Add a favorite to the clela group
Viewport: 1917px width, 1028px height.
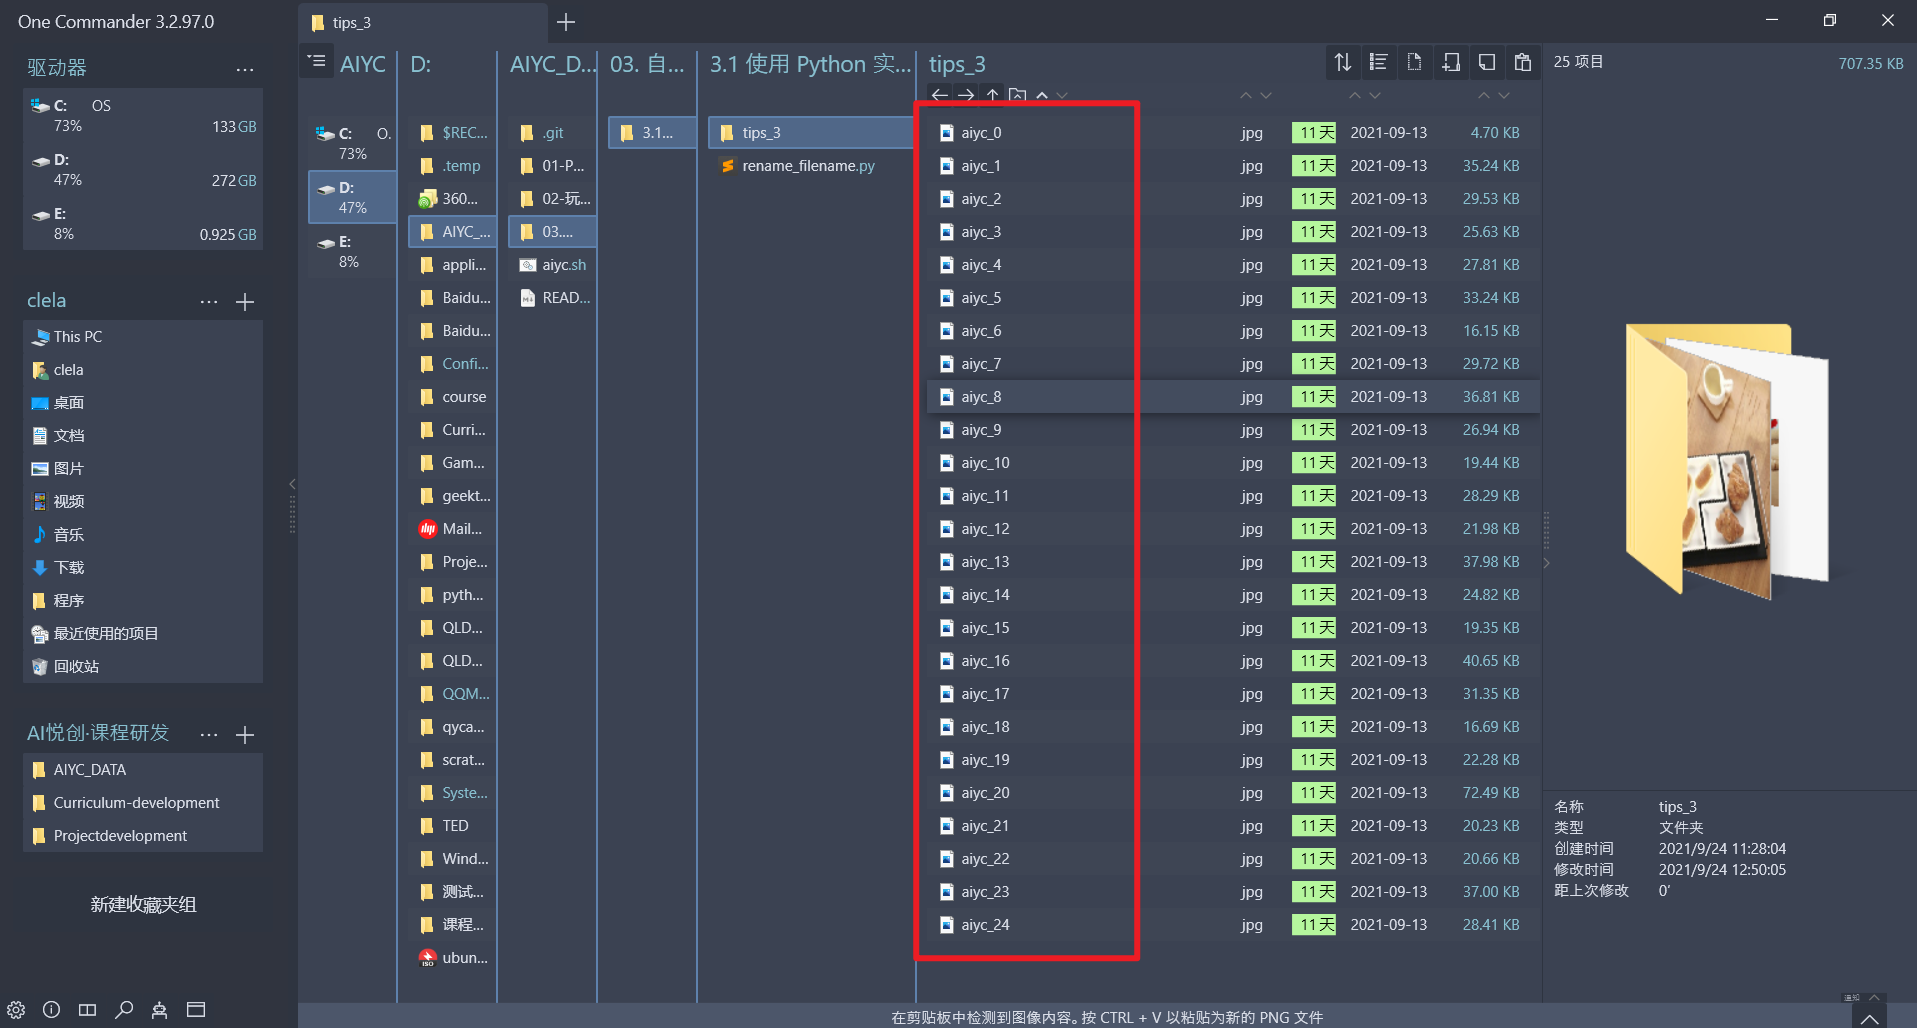coord(245,301)
